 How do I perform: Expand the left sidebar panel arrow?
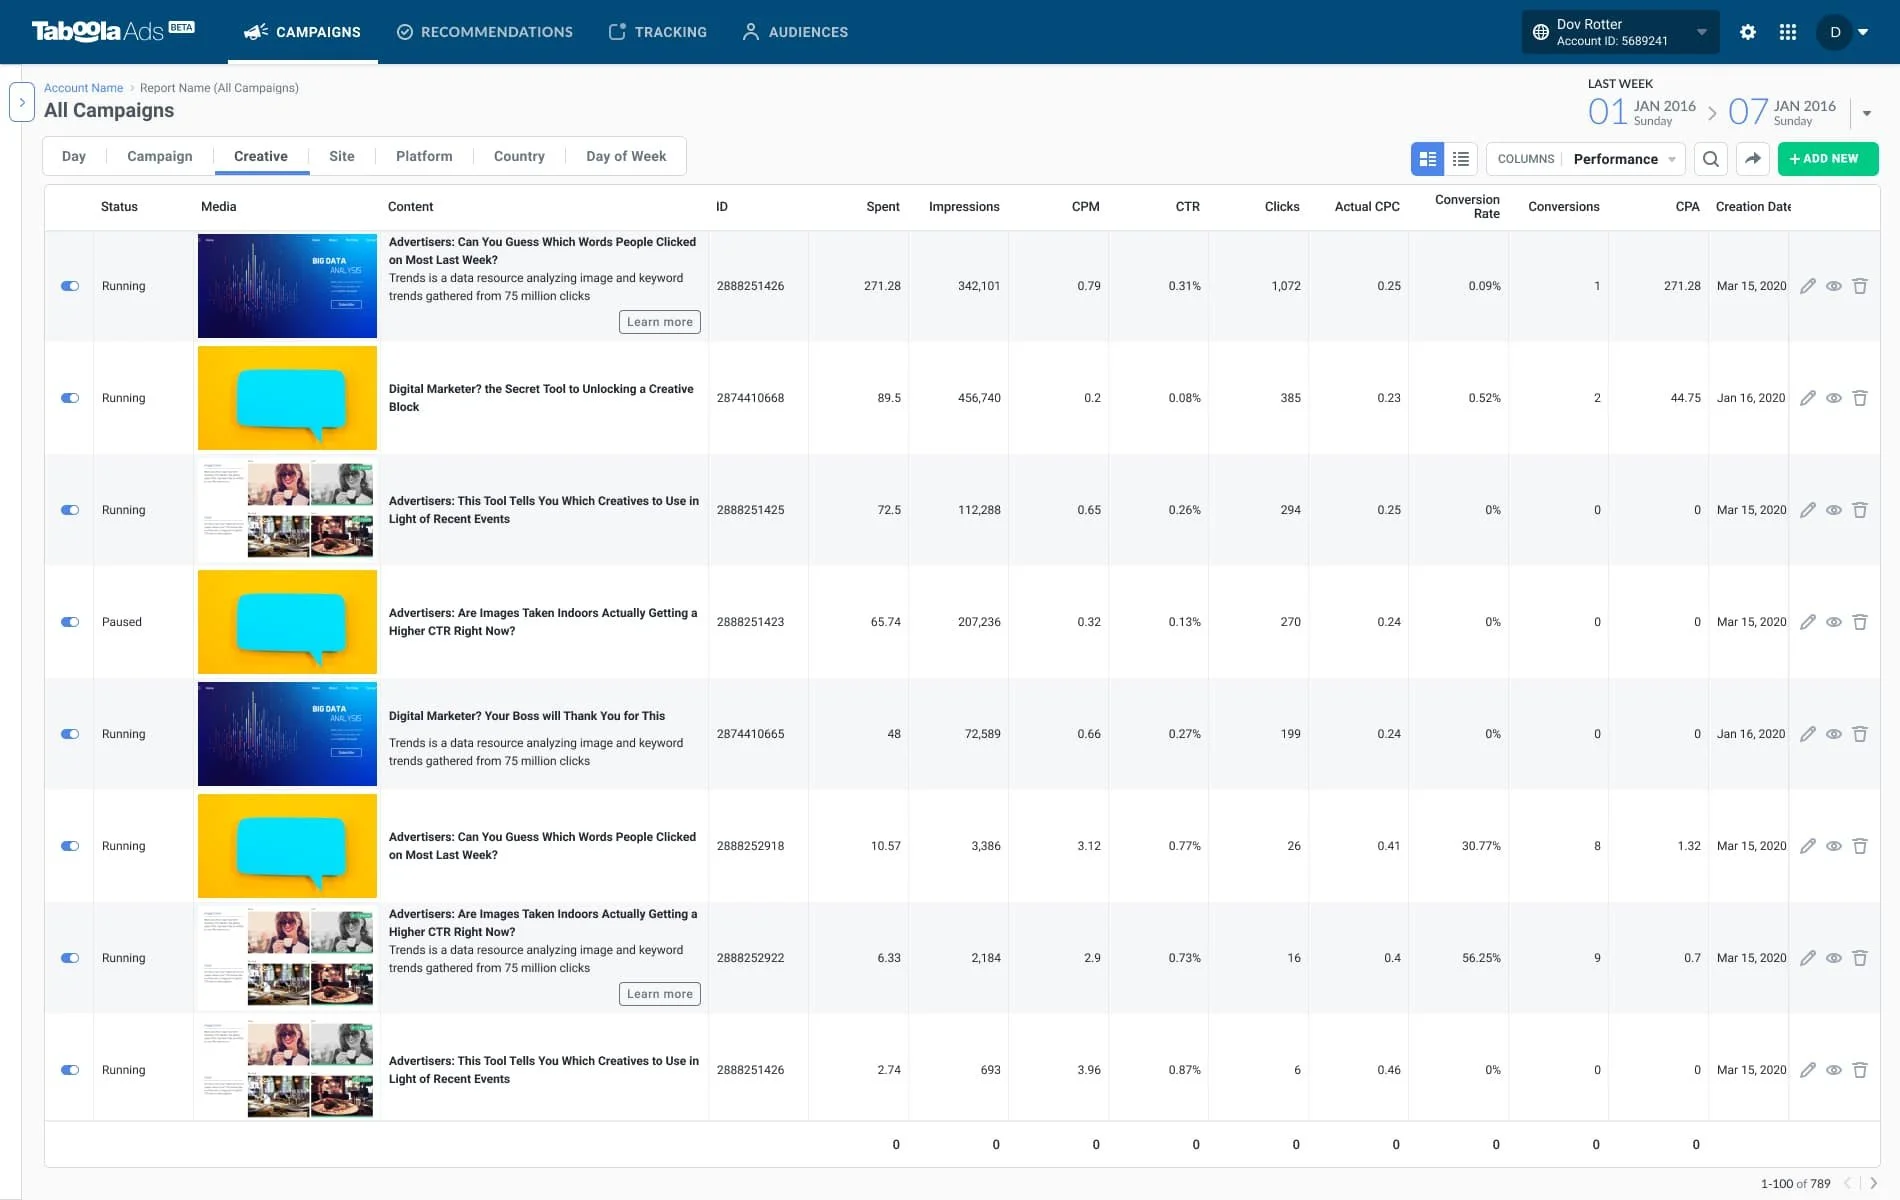tap(22, 102)
